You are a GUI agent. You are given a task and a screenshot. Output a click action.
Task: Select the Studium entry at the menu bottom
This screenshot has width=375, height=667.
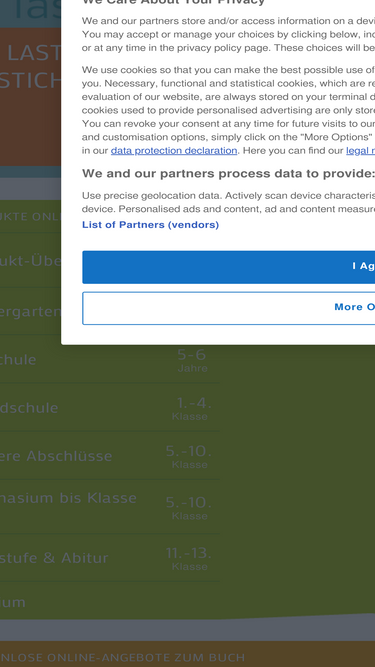[x=13, y=602]
